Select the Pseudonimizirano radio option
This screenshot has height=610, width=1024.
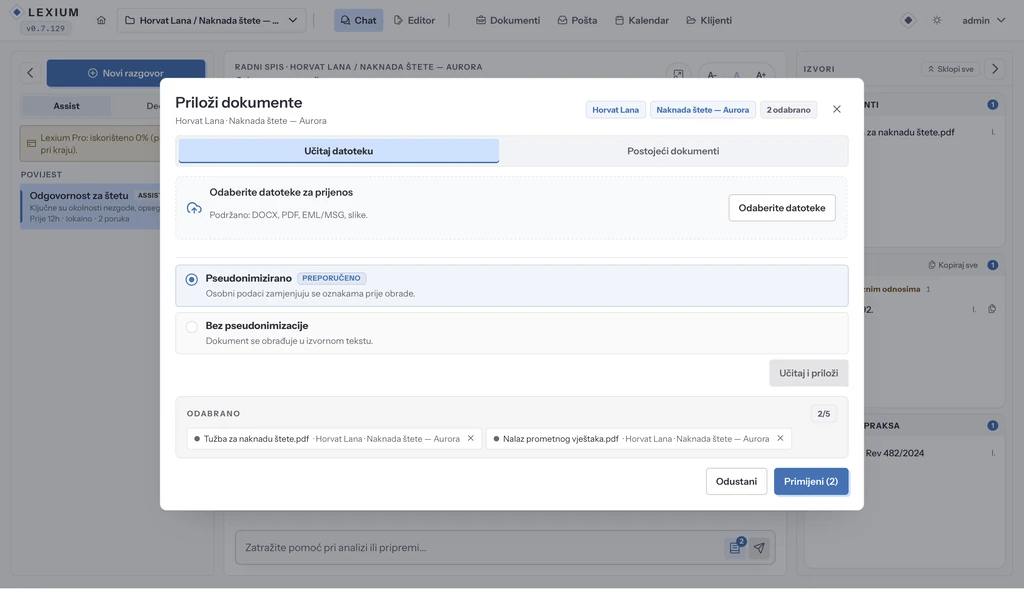coord(191,280)
